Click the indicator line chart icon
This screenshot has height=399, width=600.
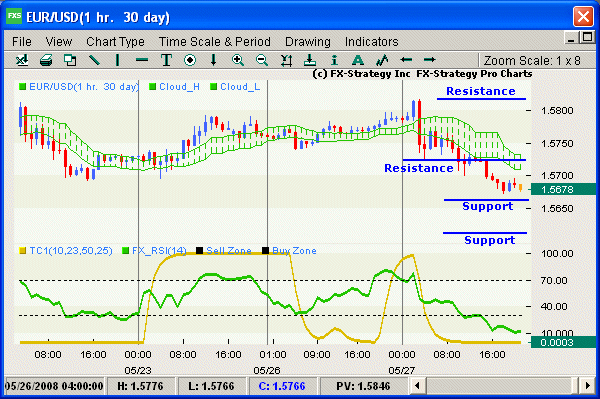coord(382,60)
